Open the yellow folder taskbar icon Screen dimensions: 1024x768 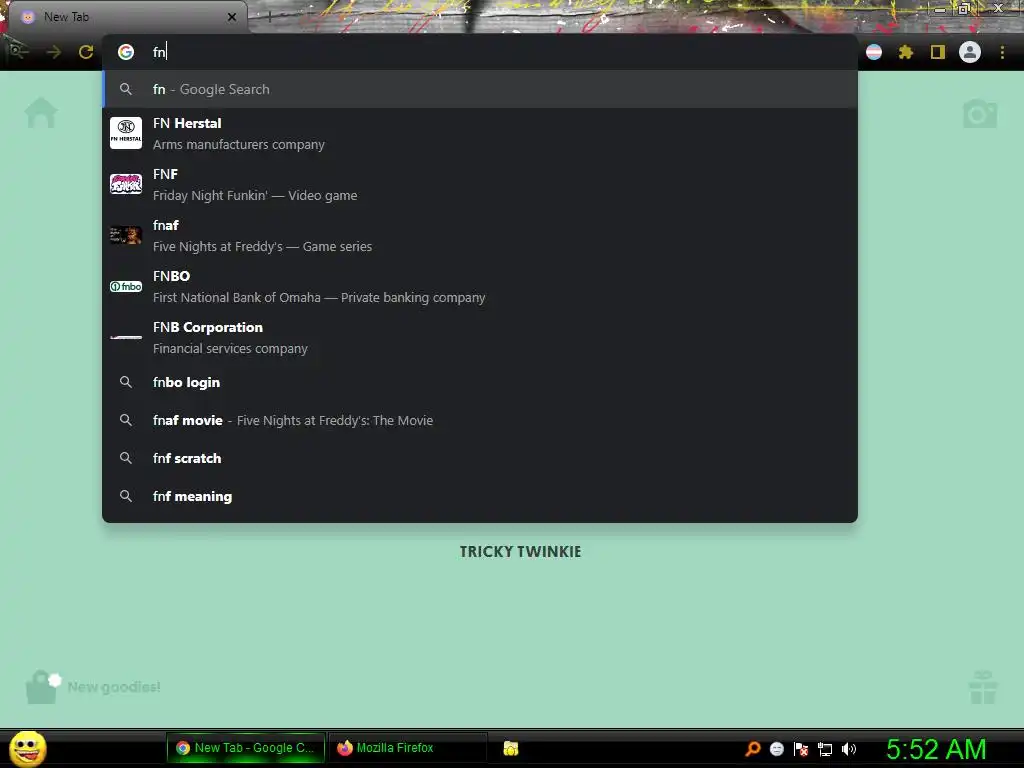pos(511,748)
